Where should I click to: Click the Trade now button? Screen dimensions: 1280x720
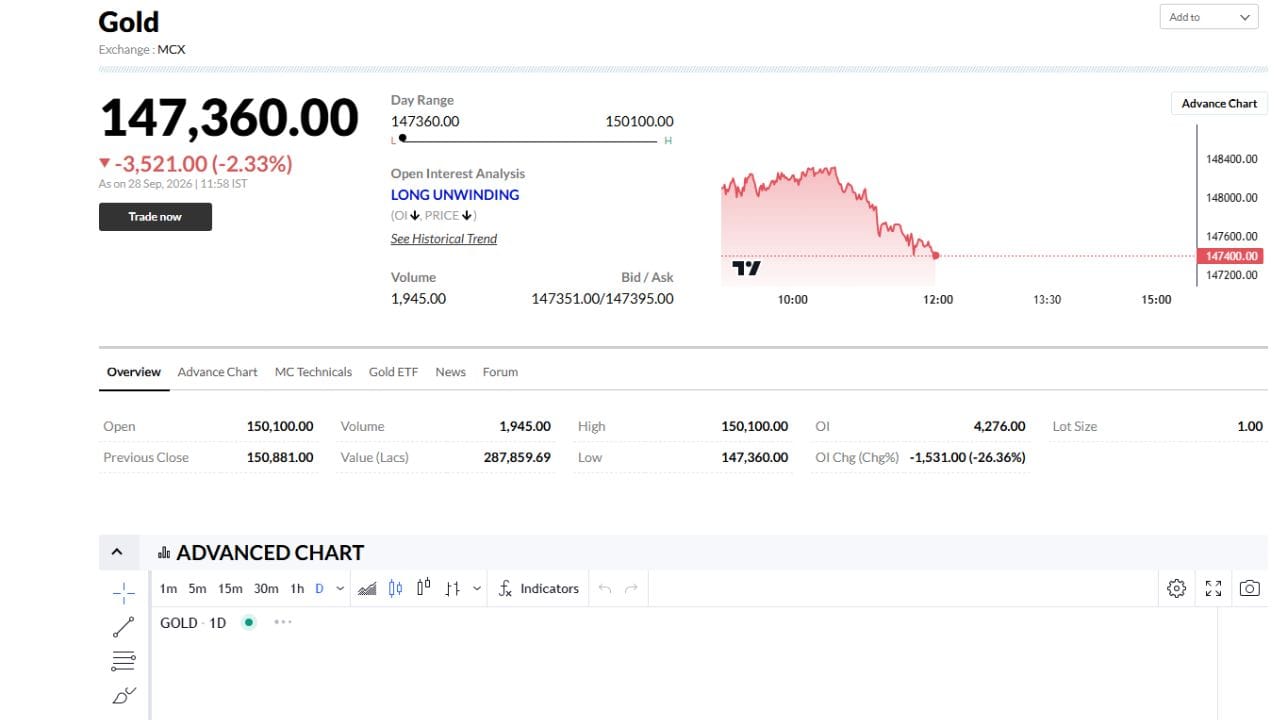point(155,217)
